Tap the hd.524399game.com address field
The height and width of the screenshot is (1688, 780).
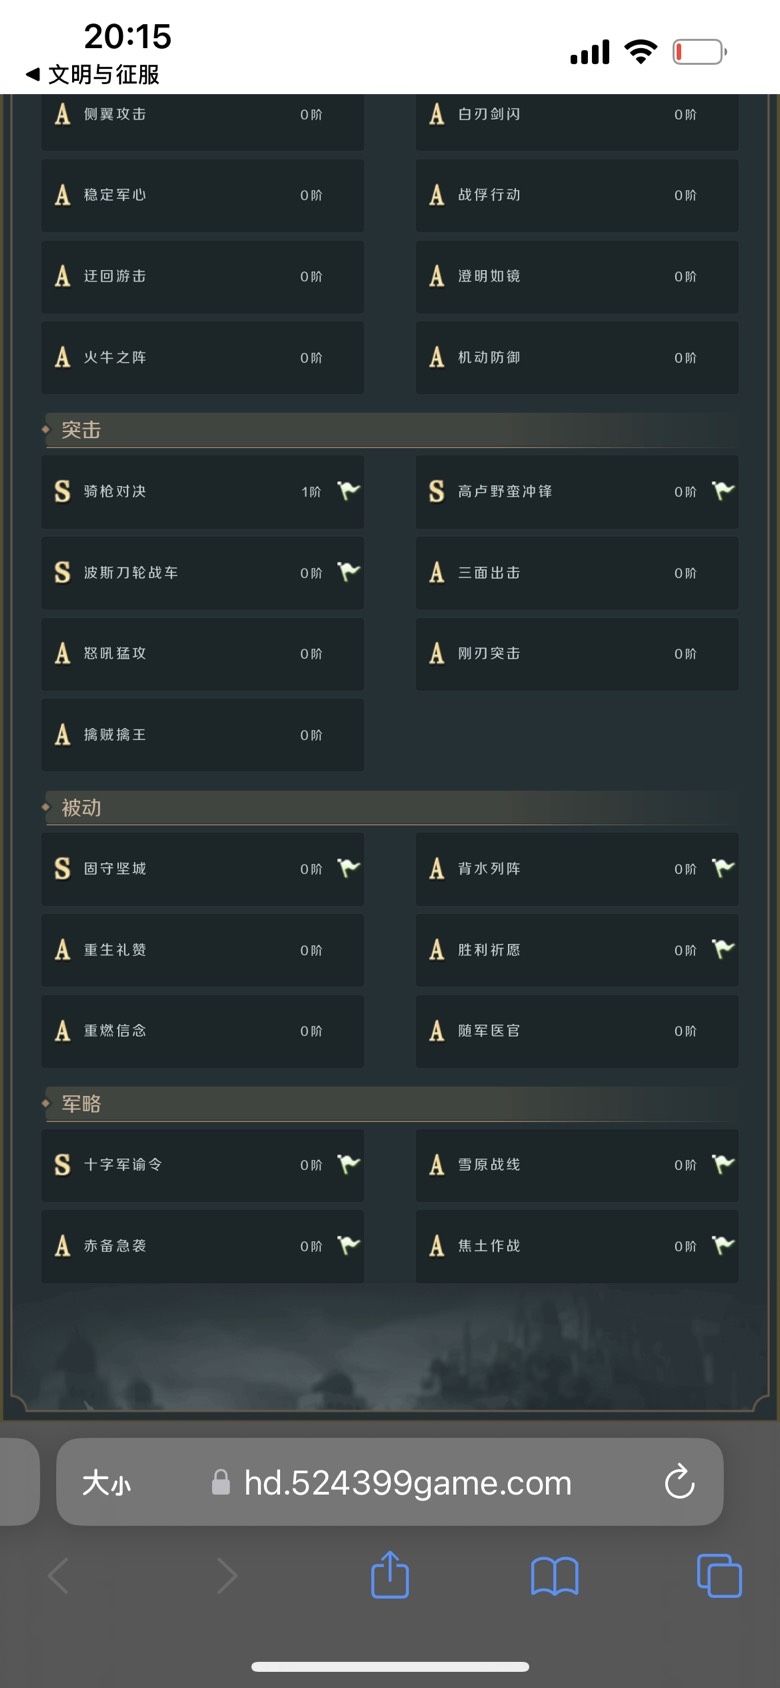click(407, 1482)
